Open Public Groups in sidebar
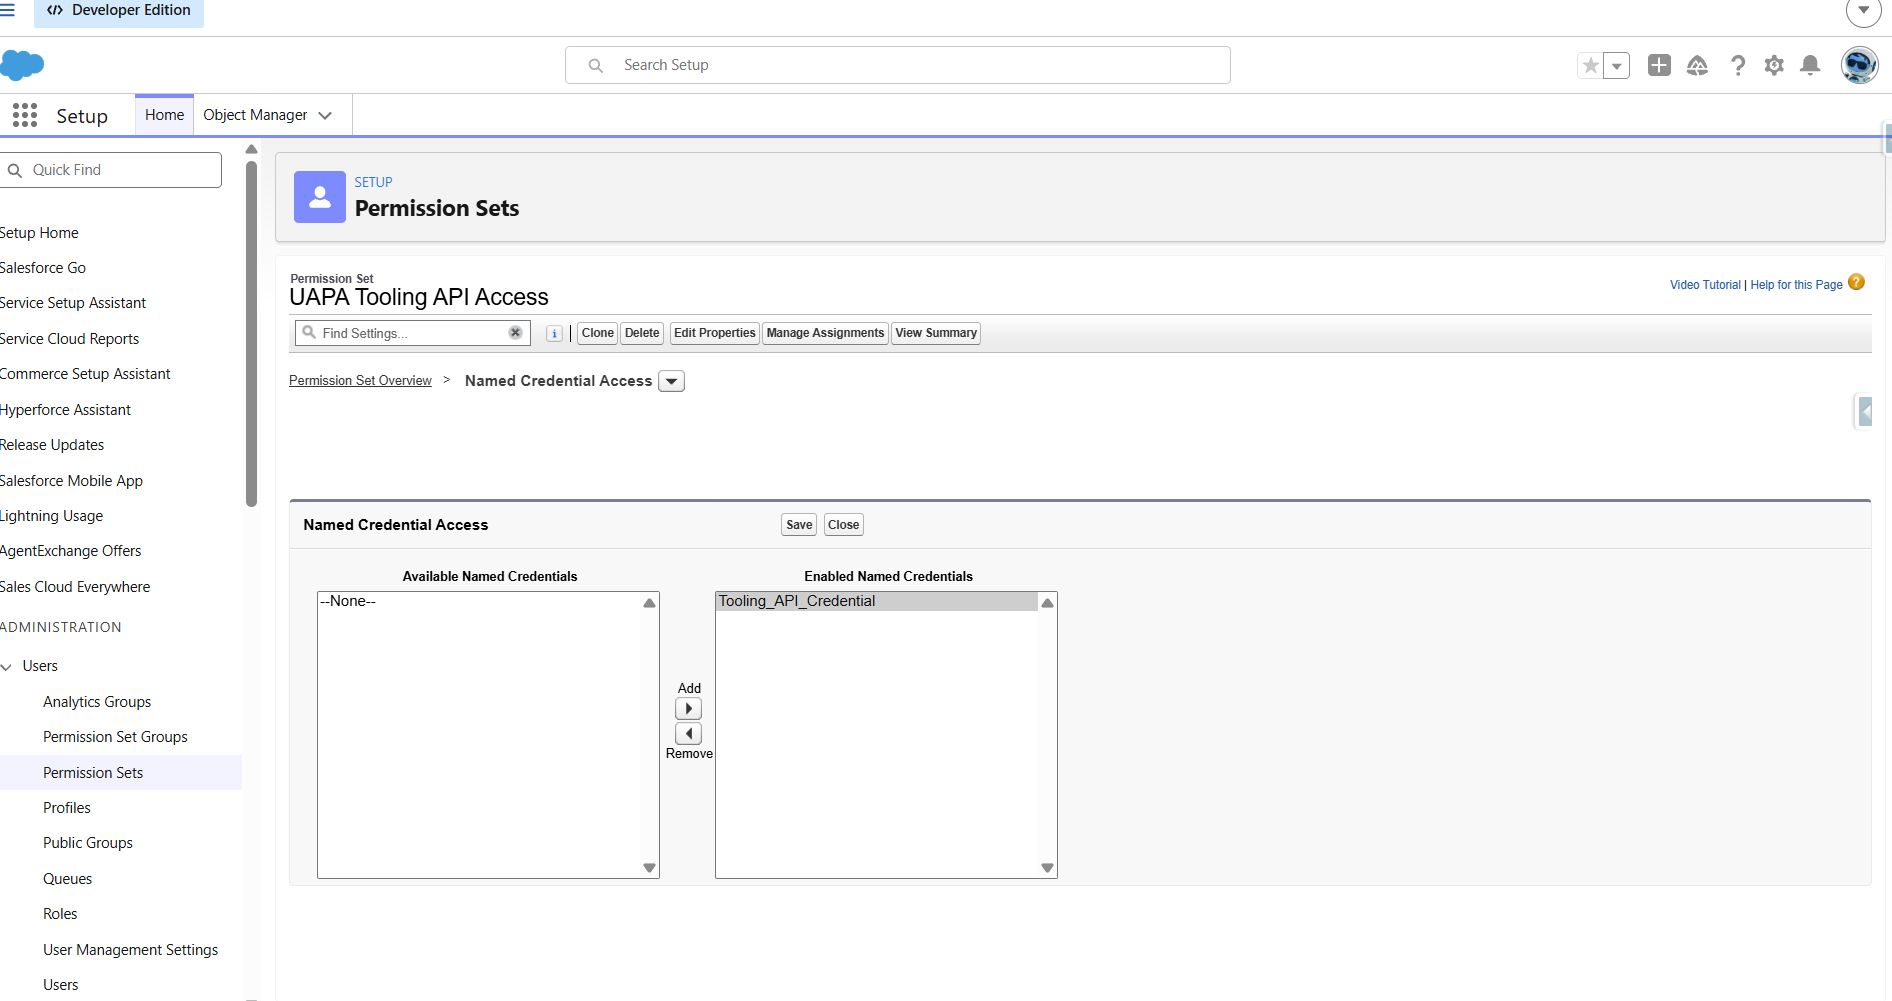 point(88,843)
